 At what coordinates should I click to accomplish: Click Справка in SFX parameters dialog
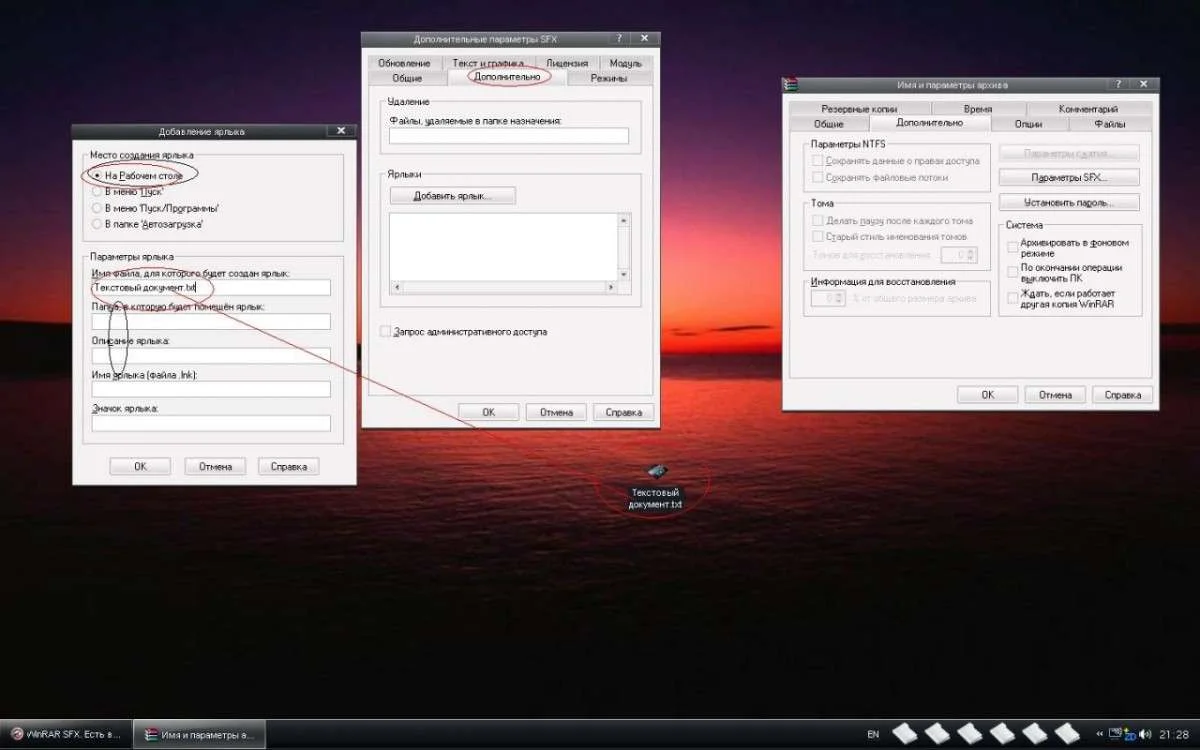pos(623,412)
